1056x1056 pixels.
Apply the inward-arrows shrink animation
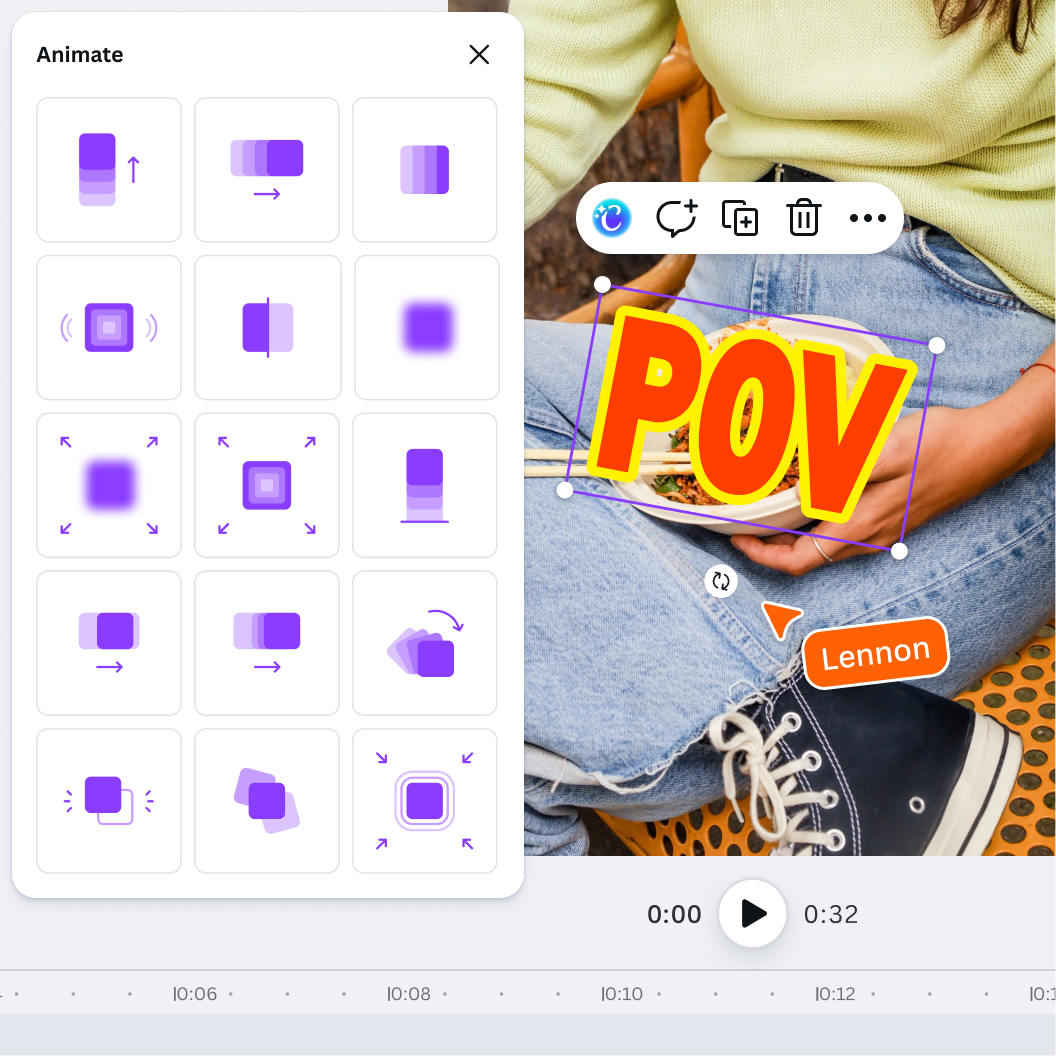[x=424, y=801]
